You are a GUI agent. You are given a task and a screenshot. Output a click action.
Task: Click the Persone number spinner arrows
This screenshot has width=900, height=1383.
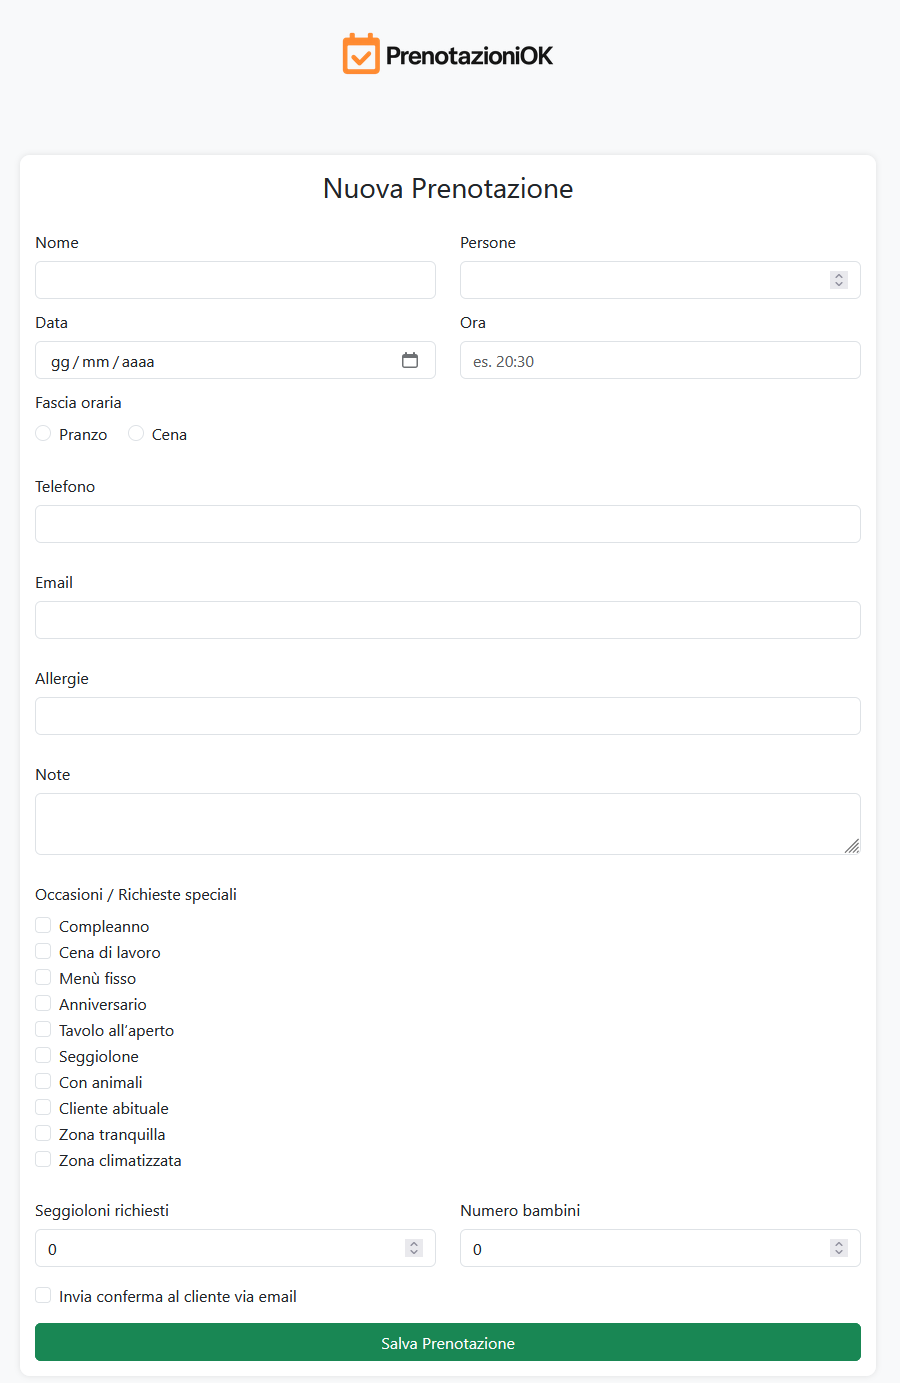[839, 280]
